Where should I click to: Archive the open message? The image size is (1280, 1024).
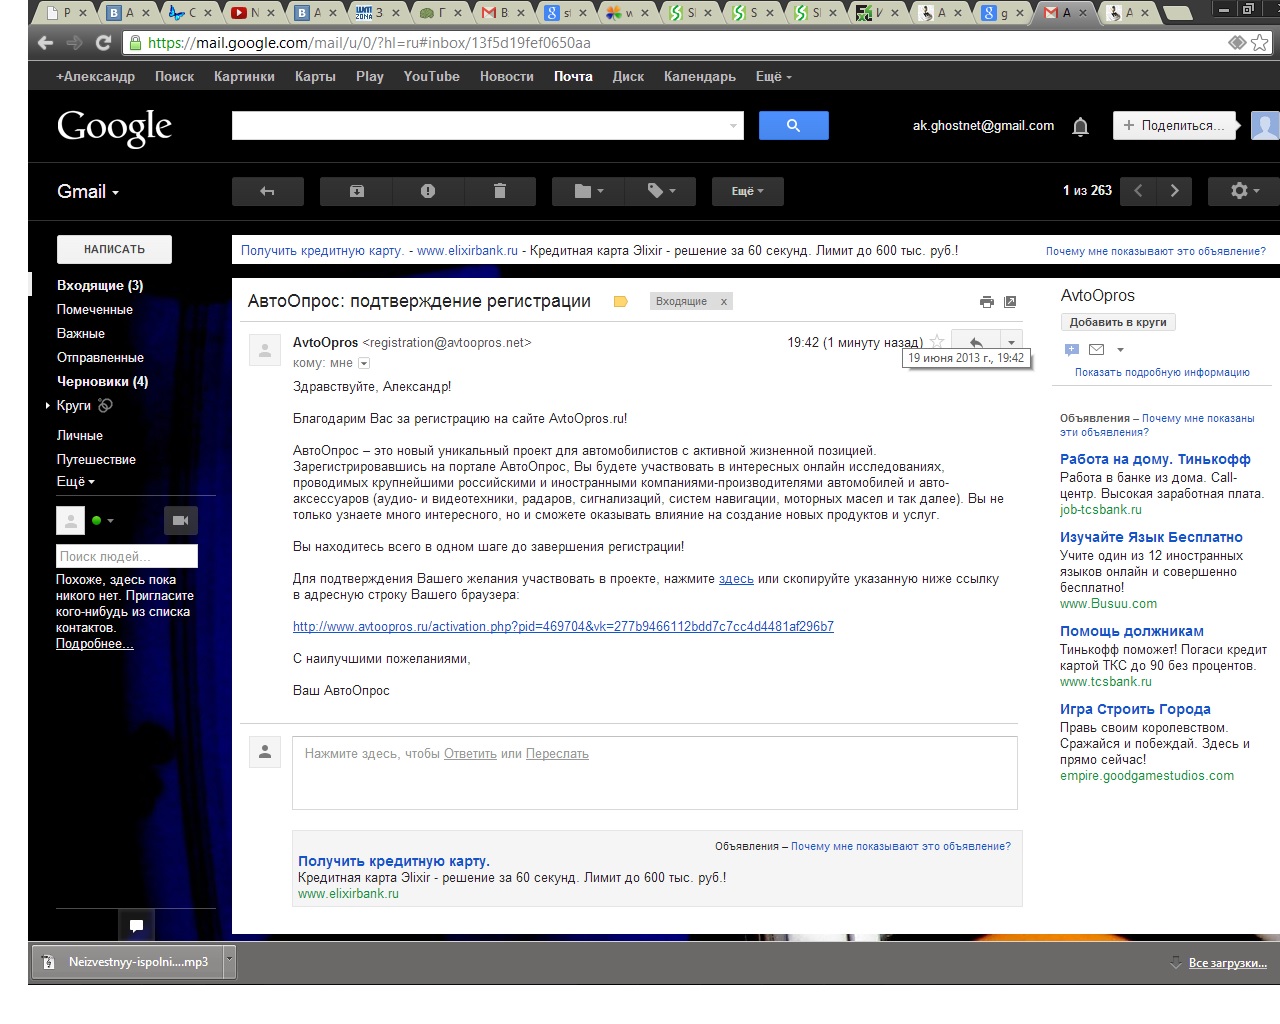point(356,191)
